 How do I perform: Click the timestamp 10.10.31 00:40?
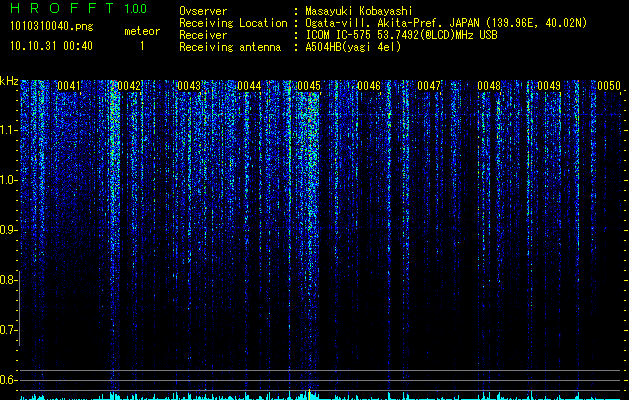click(x=51, y=46)
